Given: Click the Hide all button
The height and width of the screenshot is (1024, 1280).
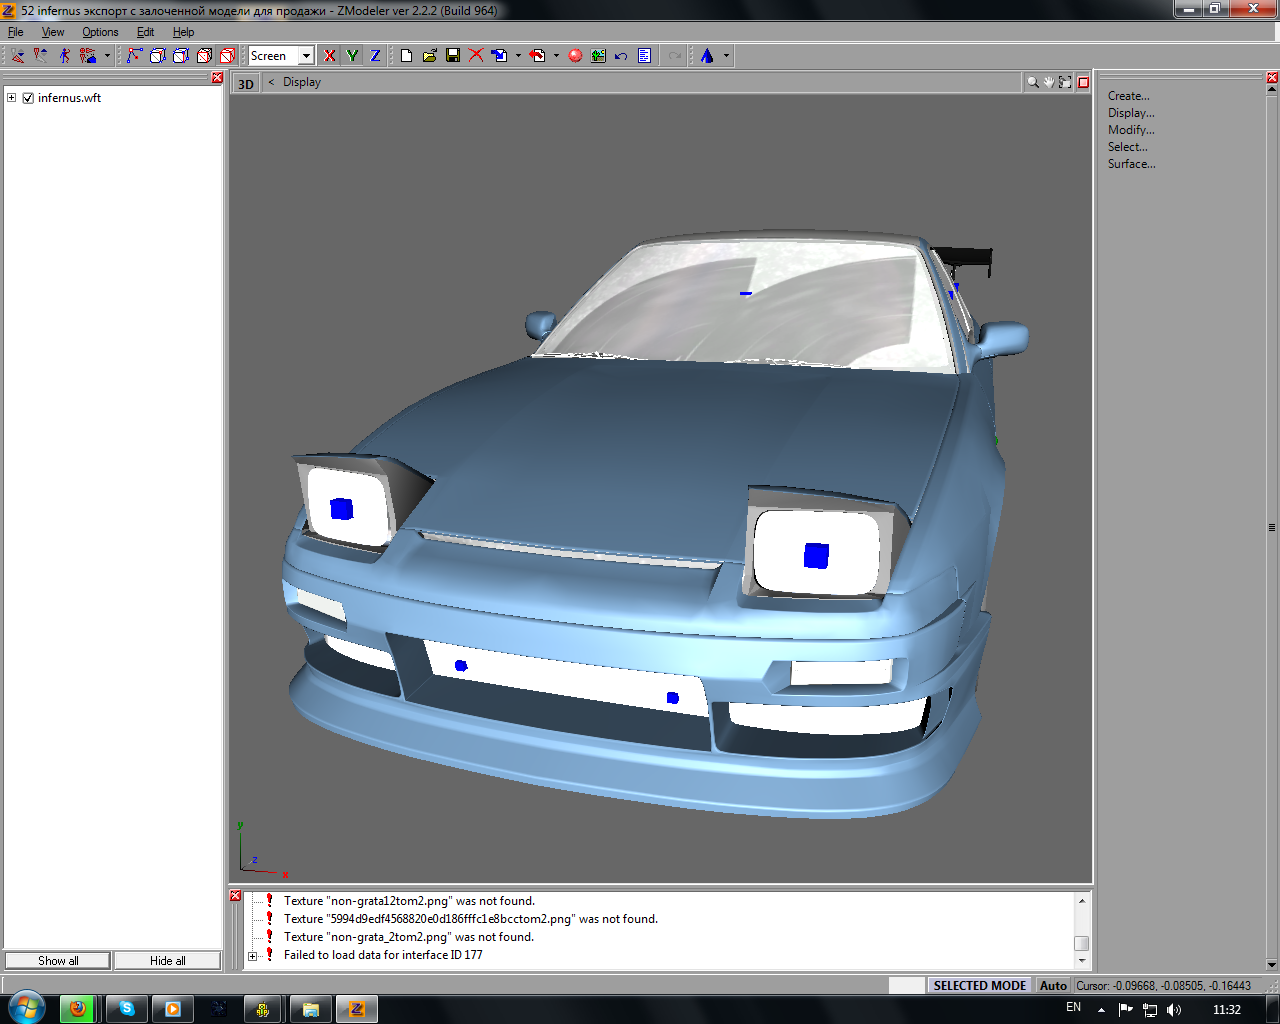Looking at the screenshot, I should click(167, 961).
